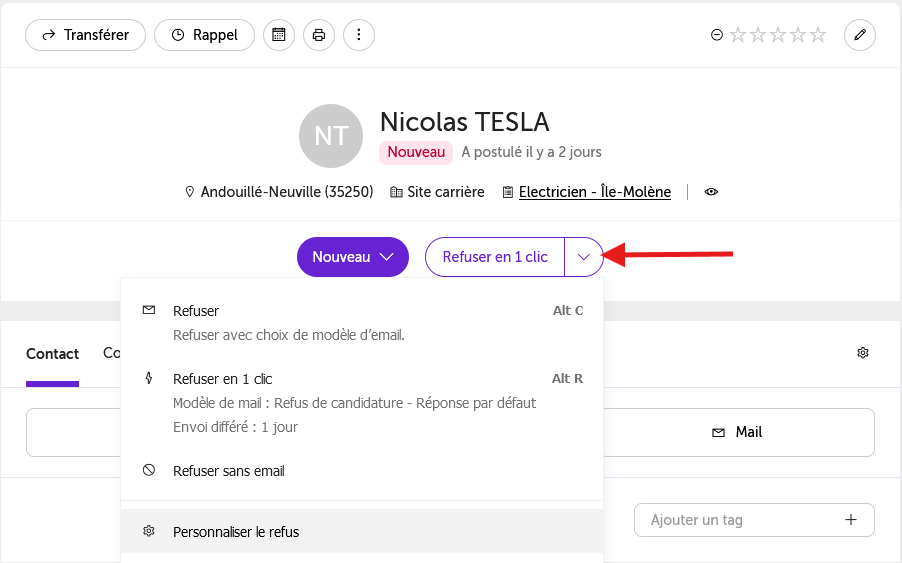
Task: Rate candidate with third star
Action: pyautogui.click(x=778, y=35)
